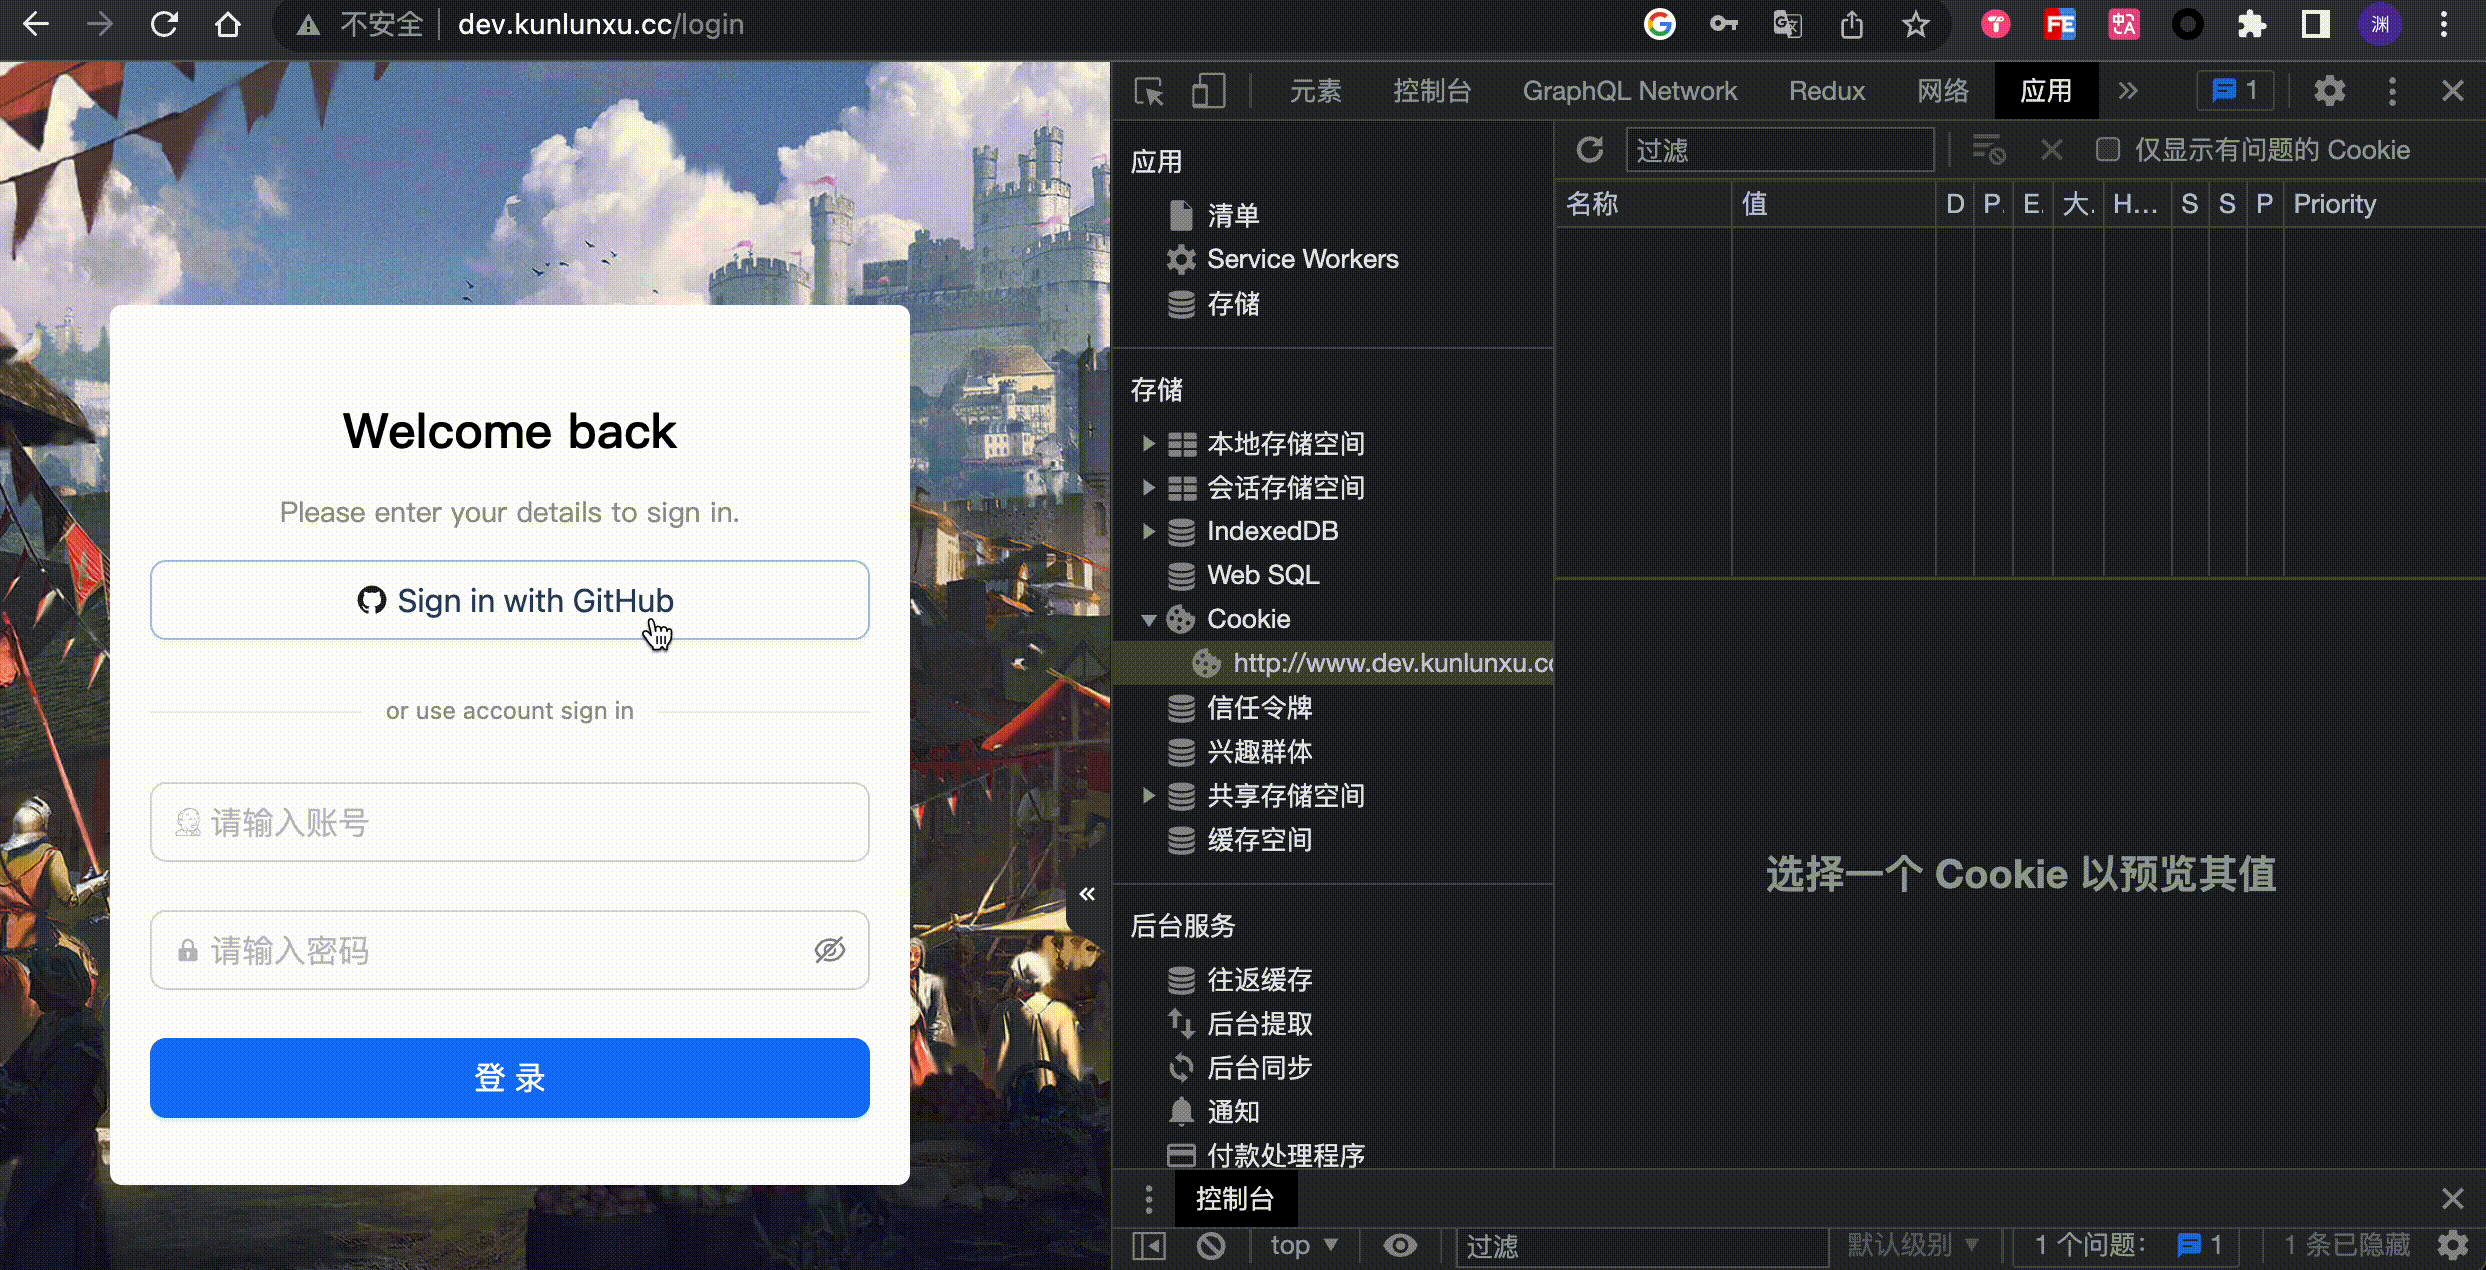Open the 默认级别 log level dropdown
2486x1270 pixels.
point(1912,1246)
